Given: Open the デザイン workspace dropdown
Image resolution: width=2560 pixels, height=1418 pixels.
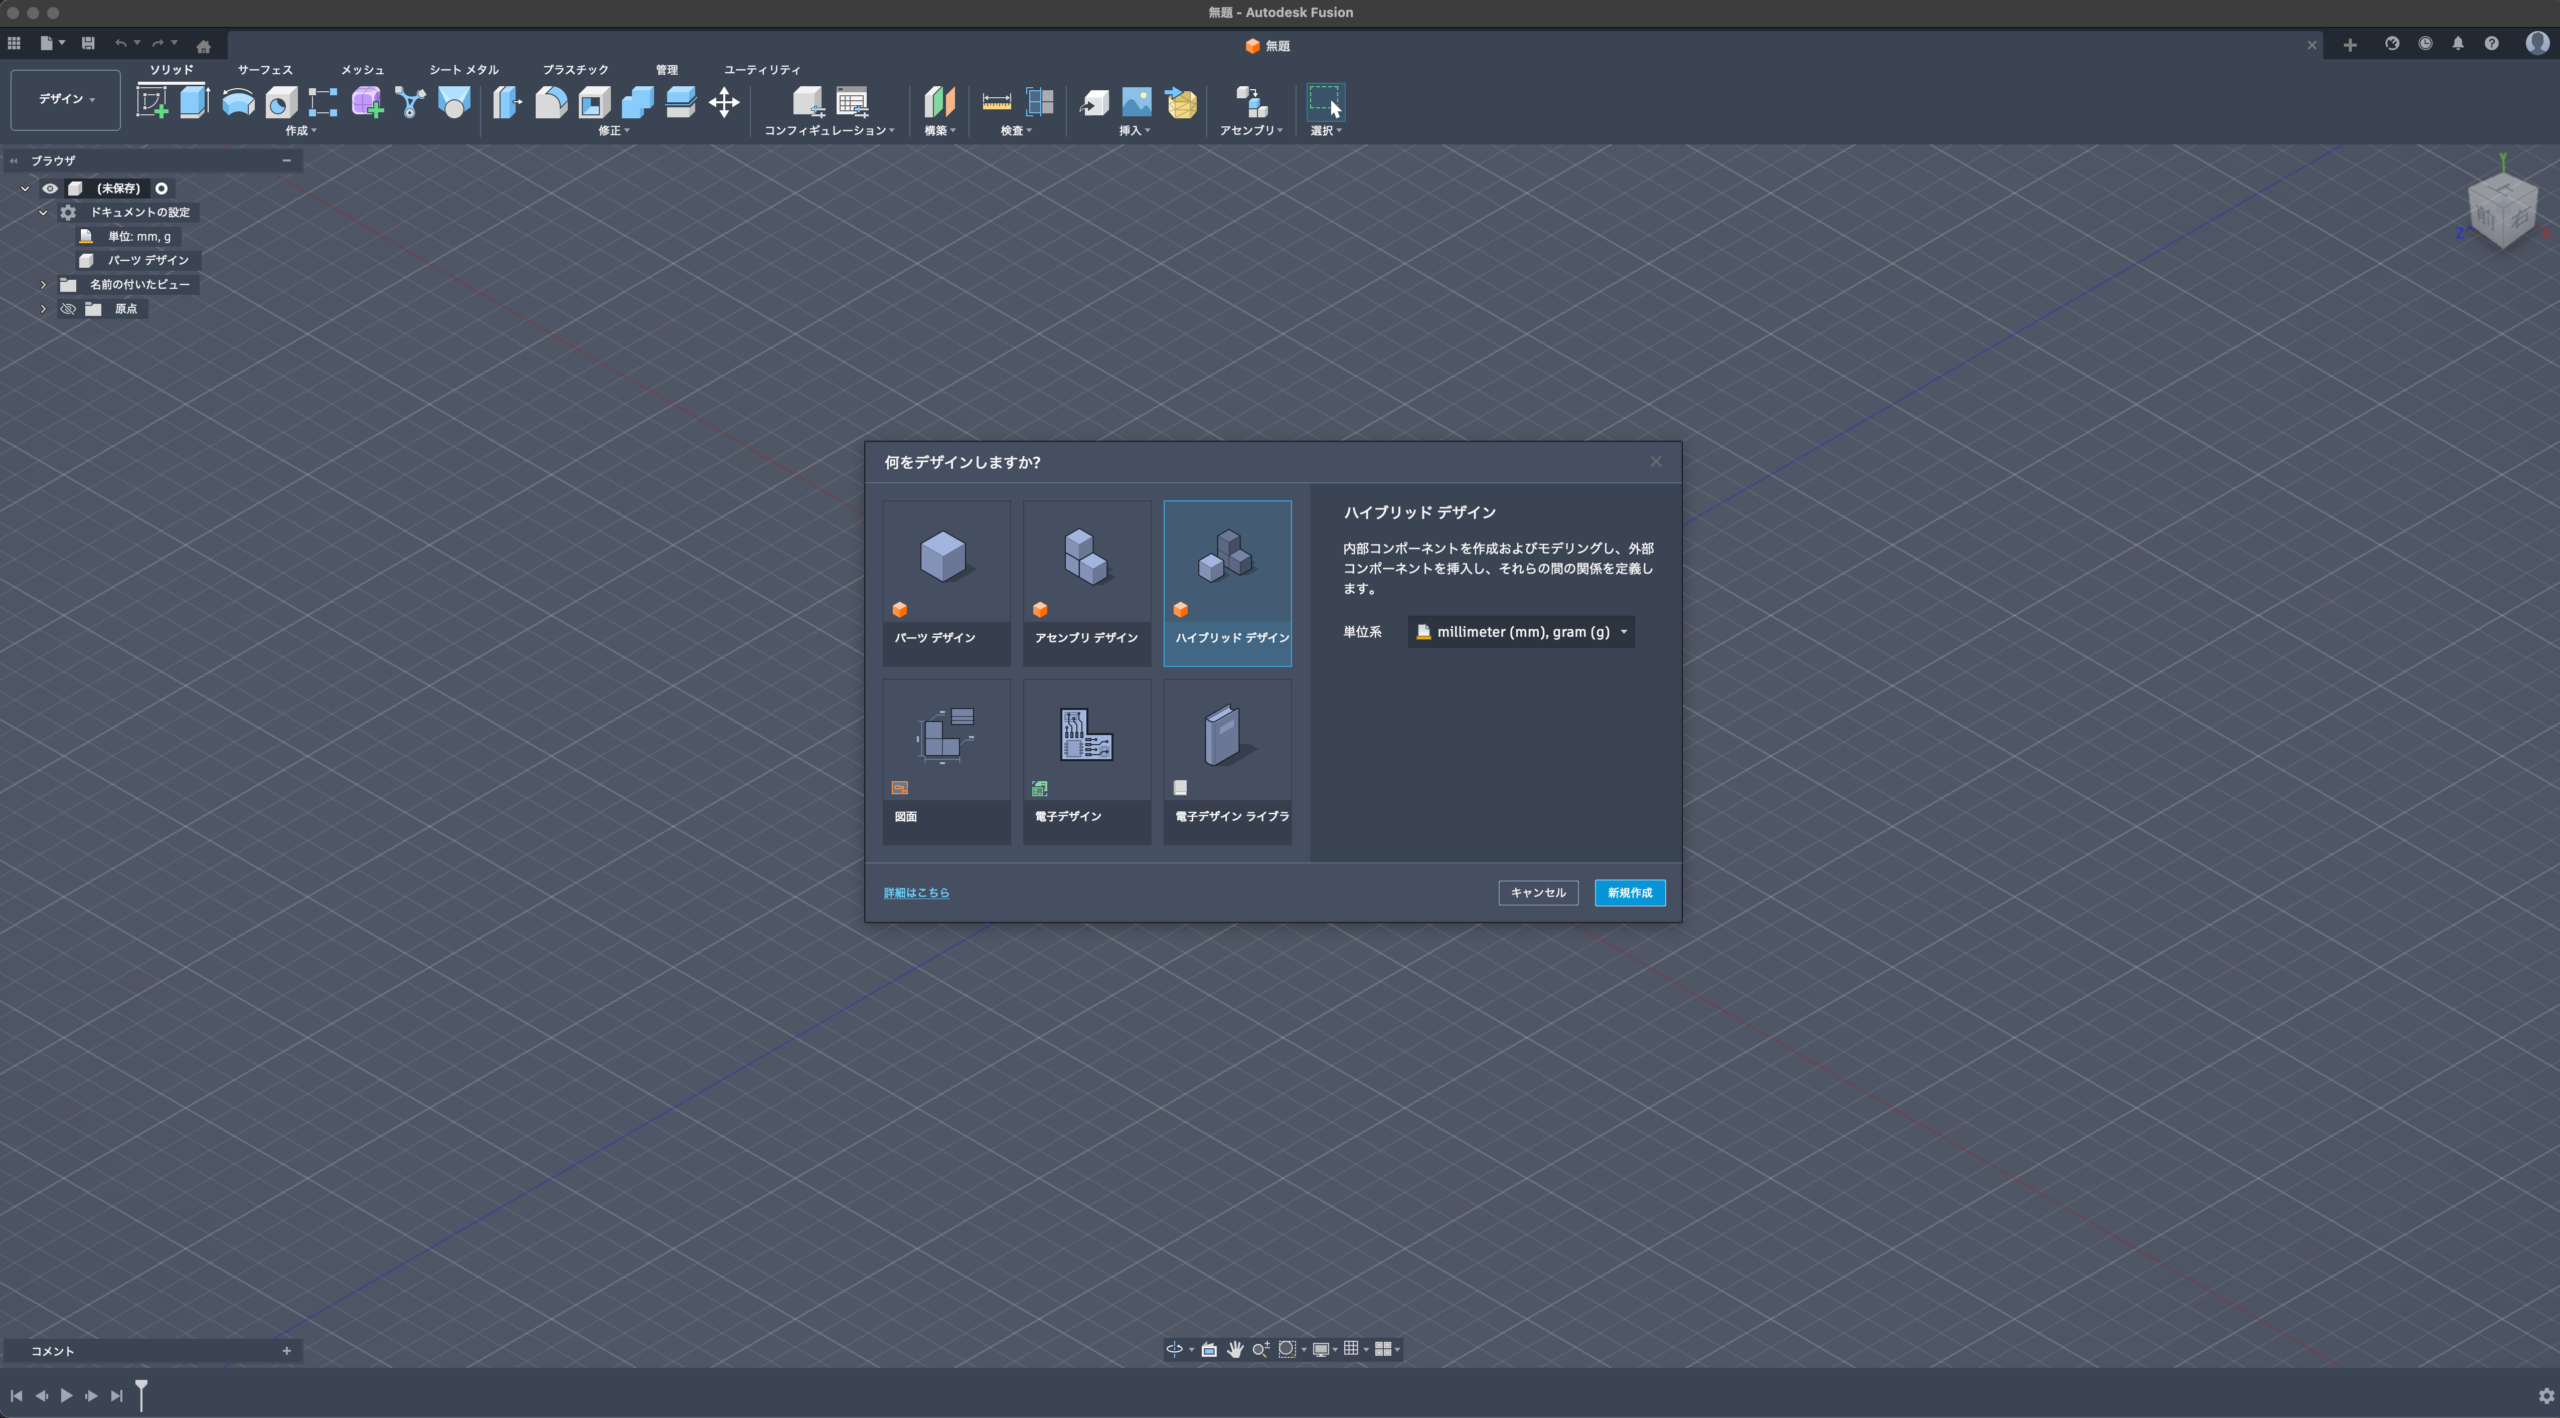Looking at the screenshot, I should 66,99.
